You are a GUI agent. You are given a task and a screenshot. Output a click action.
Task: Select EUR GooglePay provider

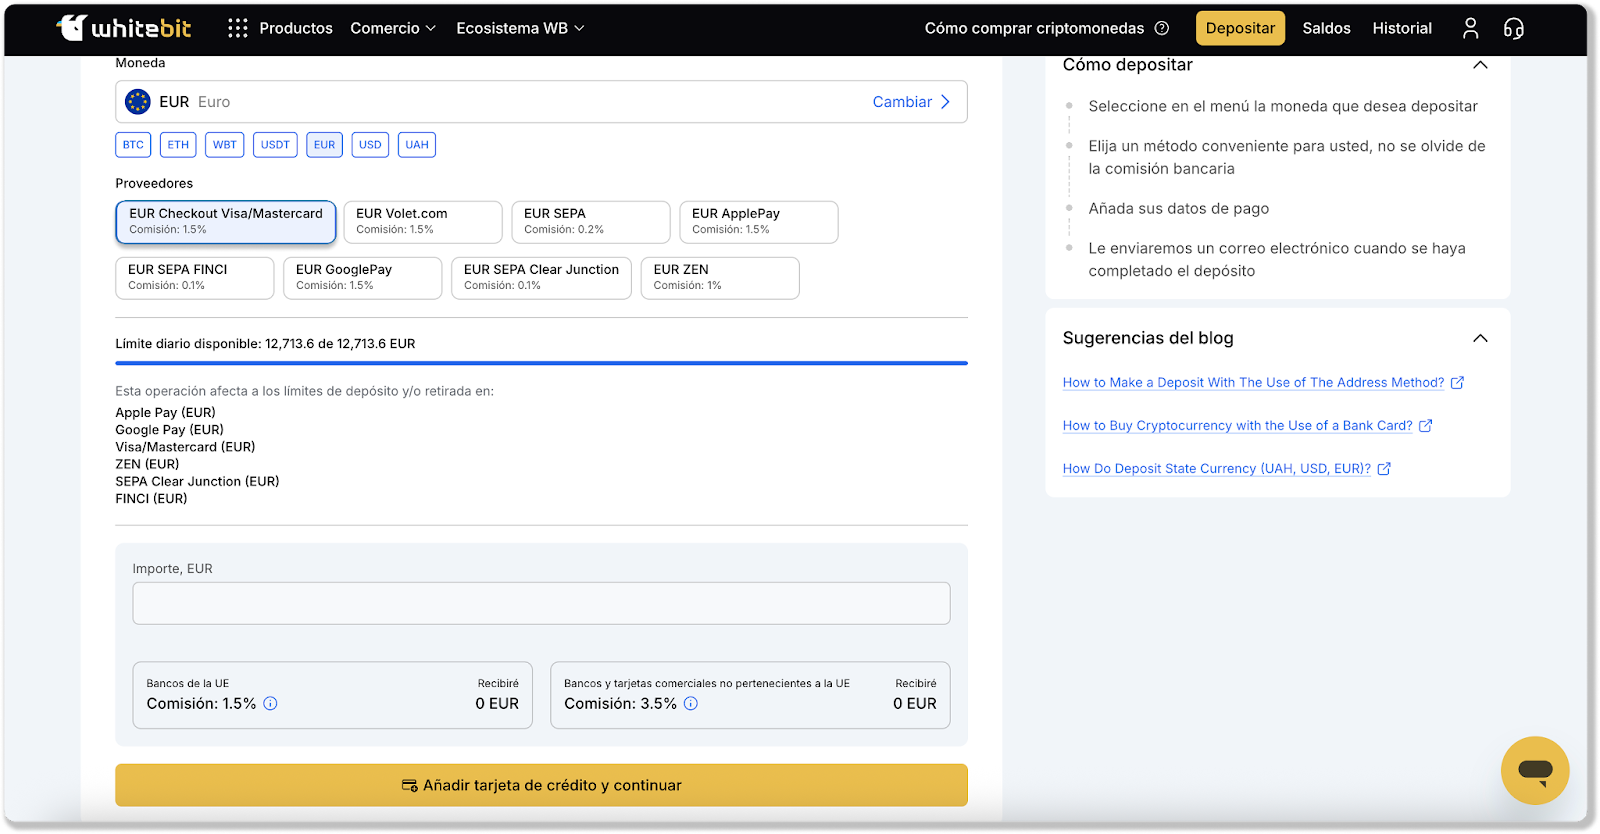coord(363,278)
